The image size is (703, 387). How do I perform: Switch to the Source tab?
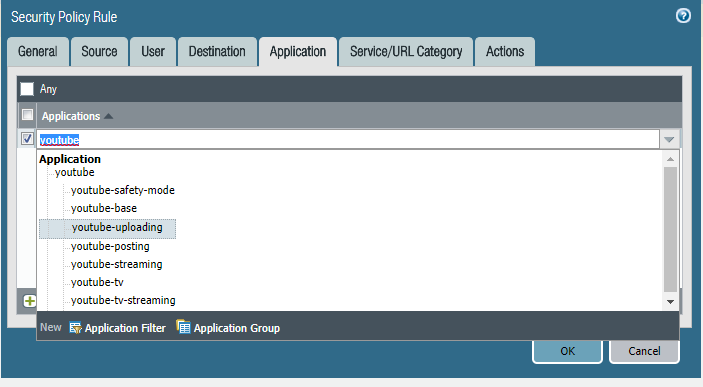[x=99, y=52]
